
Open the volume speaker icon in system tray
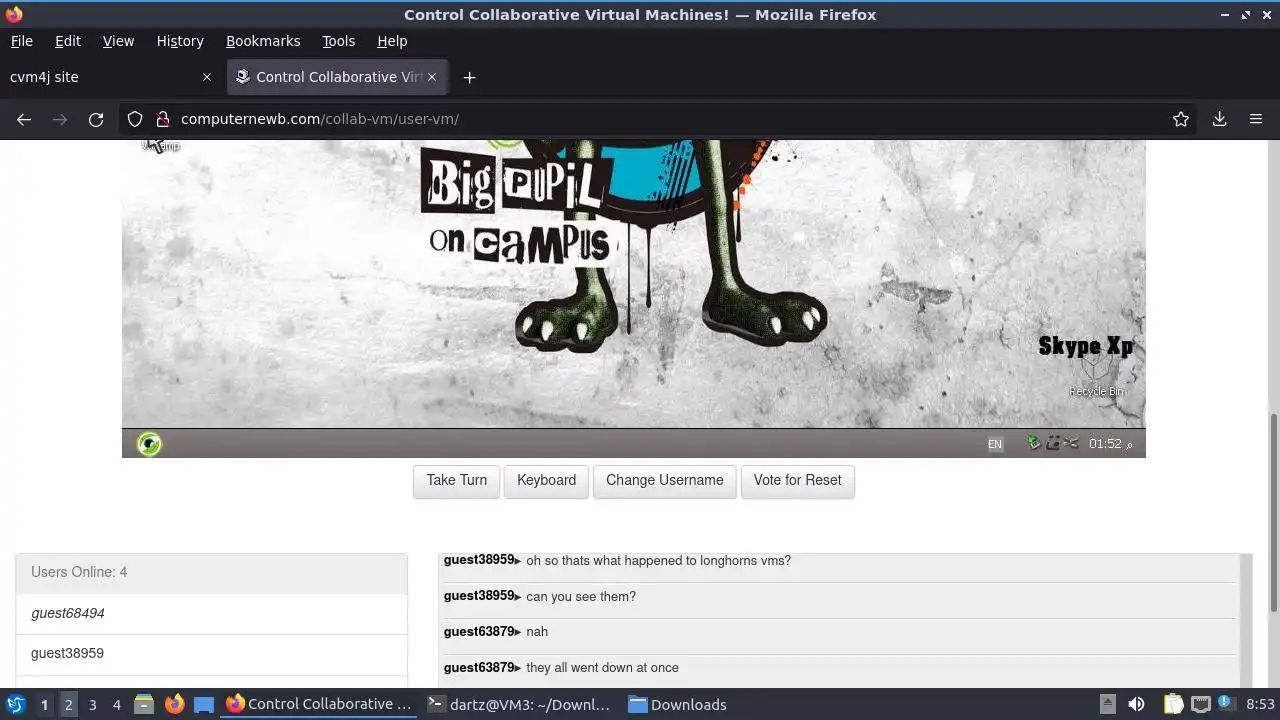click(x=1136, y=704)
